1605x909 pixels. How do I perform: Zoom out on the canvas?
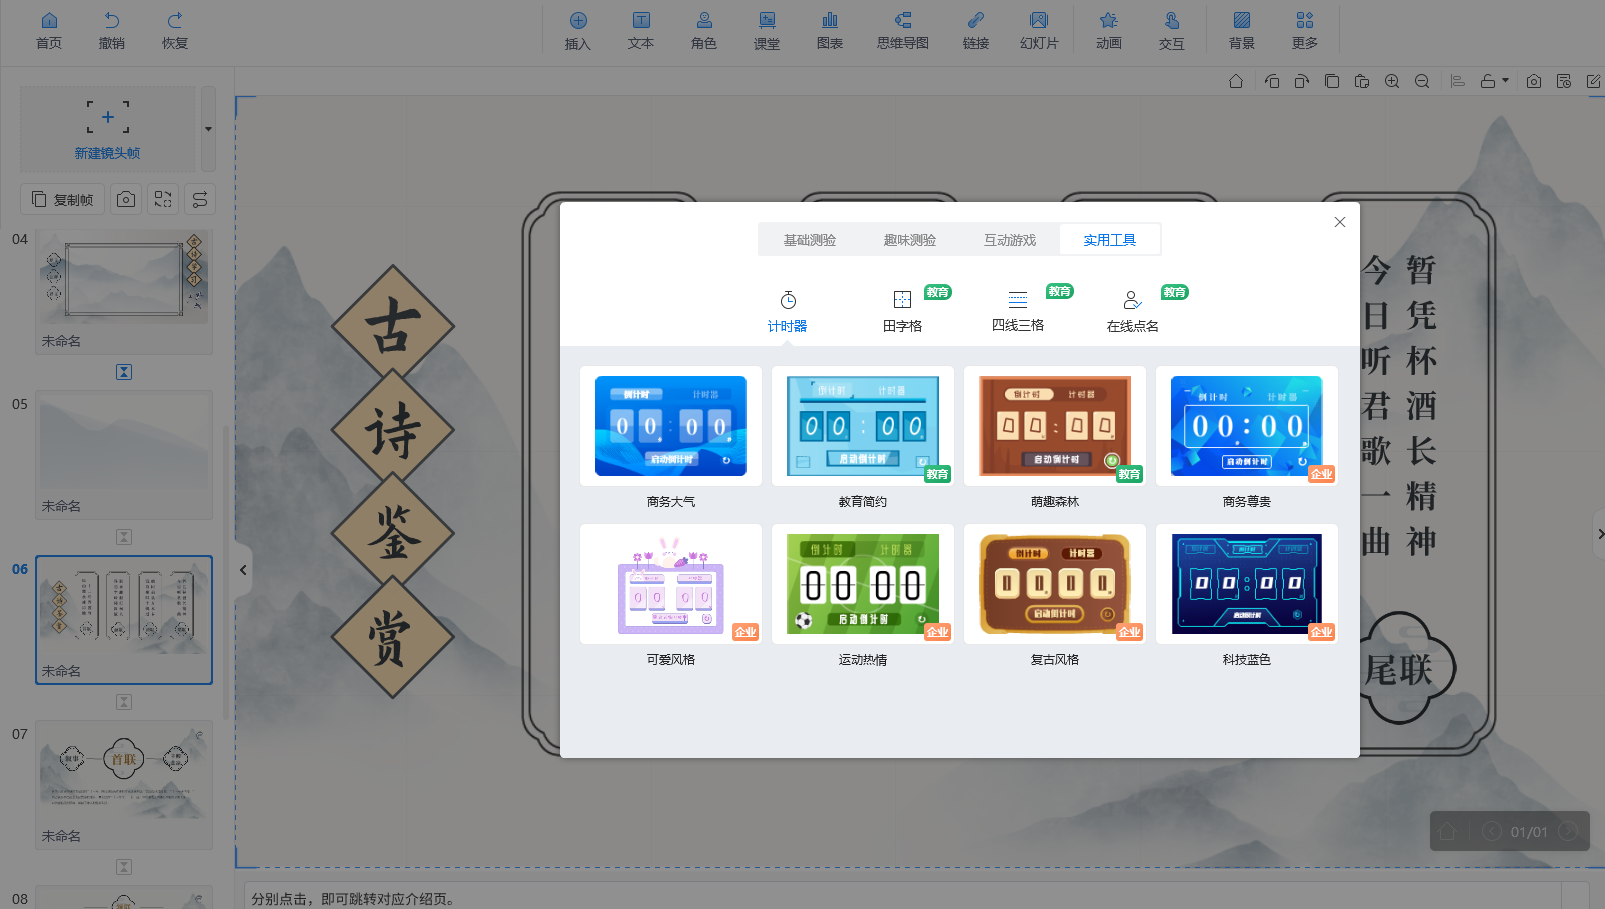coord(1422,81)
